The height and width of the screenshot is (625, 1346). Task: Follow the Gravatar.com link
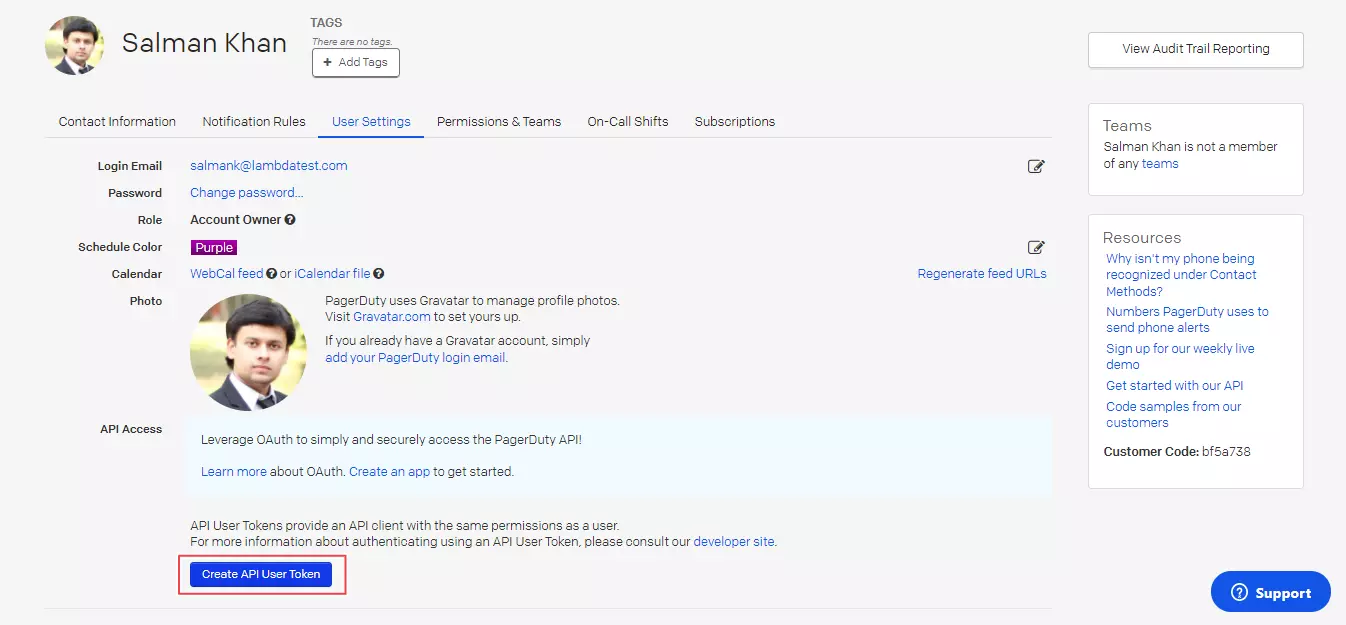392,316
